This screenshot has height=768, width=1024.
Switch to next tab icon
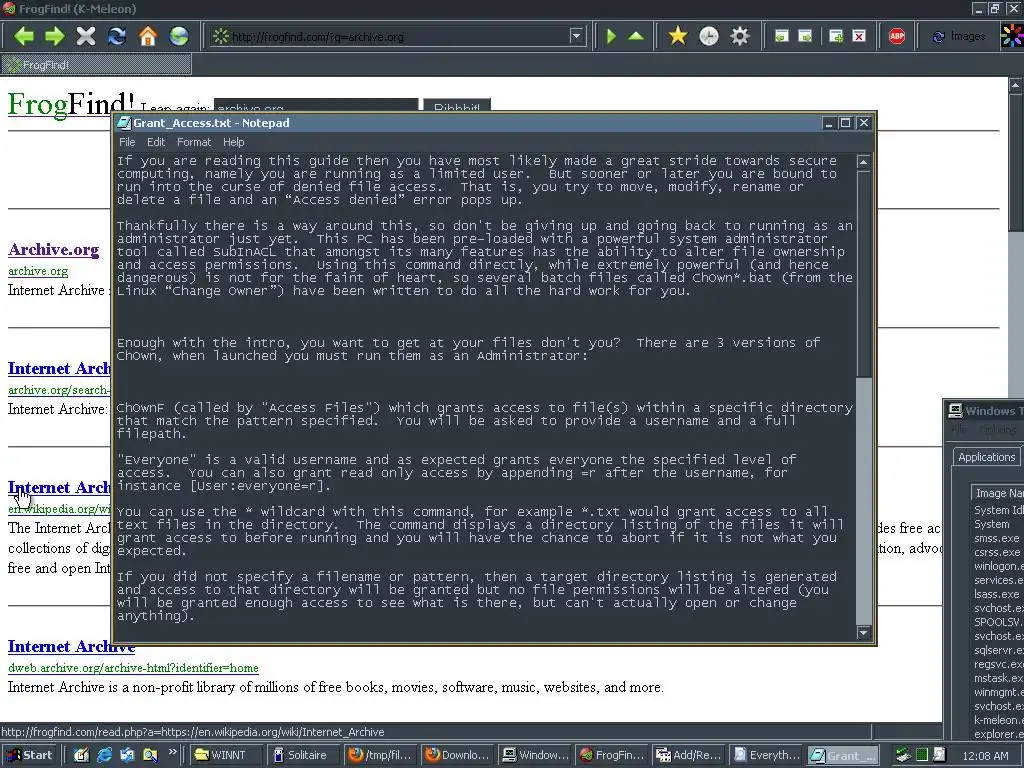[x=805, y=37]
